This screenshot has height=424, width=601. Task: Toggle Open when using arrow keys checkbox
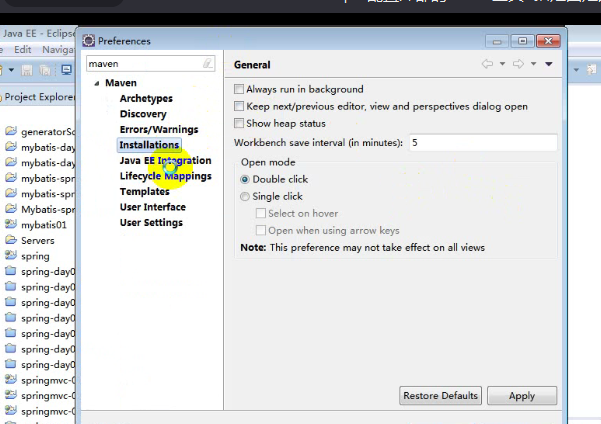click(x=261, y=230)
